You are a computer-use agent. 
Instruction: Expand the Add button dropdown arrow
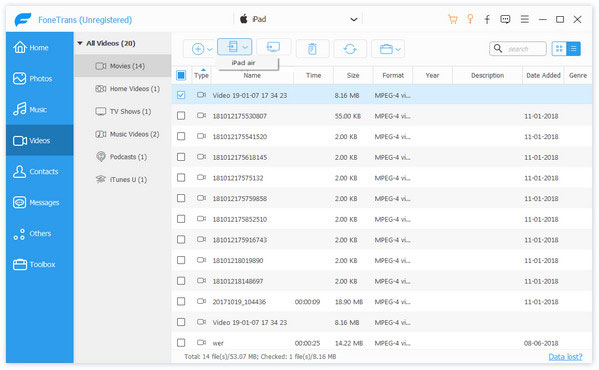(209, 49)
